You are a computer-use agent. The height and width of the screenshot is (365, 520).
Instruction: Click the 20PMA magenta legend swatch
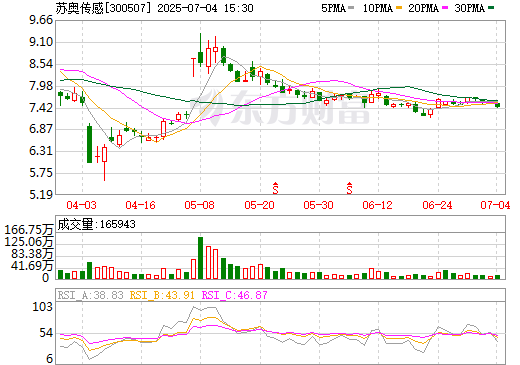(445, 8)
